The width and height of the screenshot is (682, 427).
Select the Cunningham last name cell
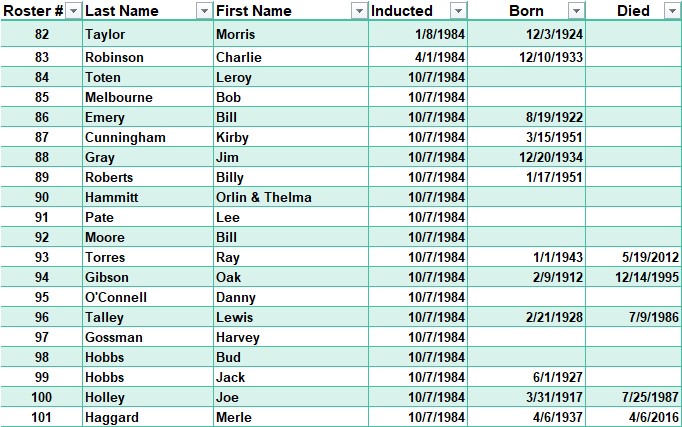[148, 137]
